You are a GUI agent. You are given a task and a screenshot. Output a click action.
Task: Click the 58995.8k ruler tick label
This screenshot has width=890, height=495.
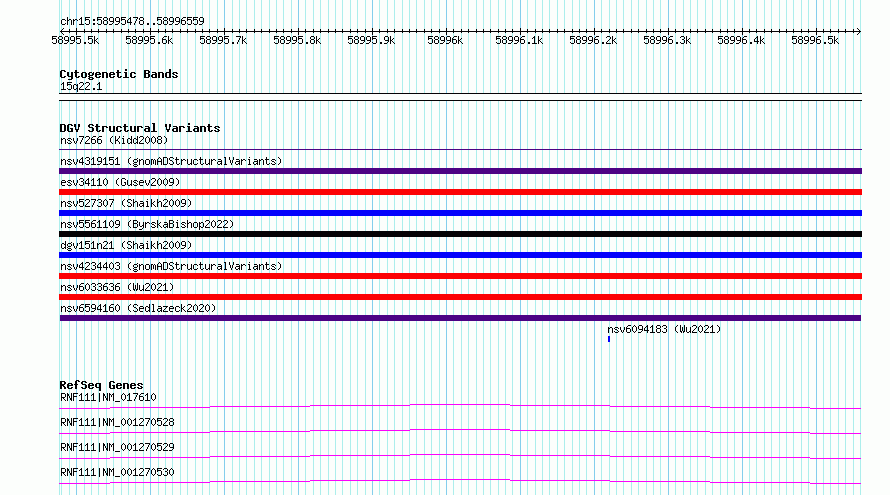297,40
